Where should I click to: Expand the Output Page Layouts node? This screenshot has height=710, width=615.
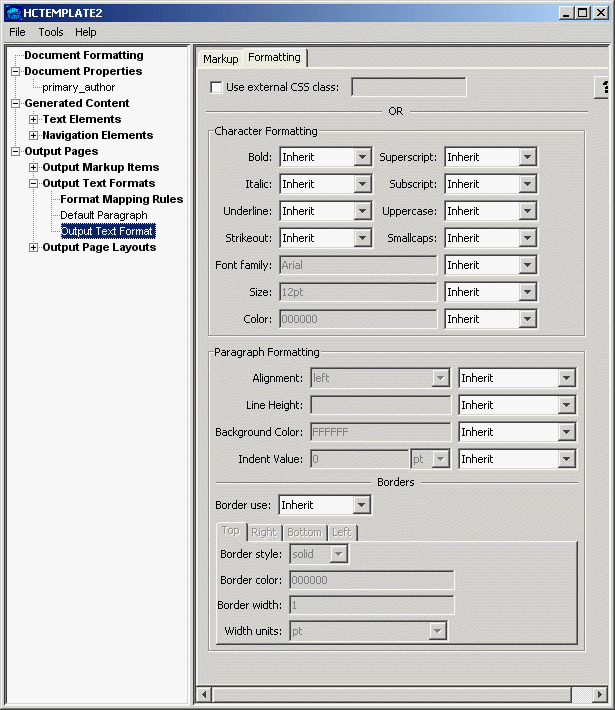[34, 248]
